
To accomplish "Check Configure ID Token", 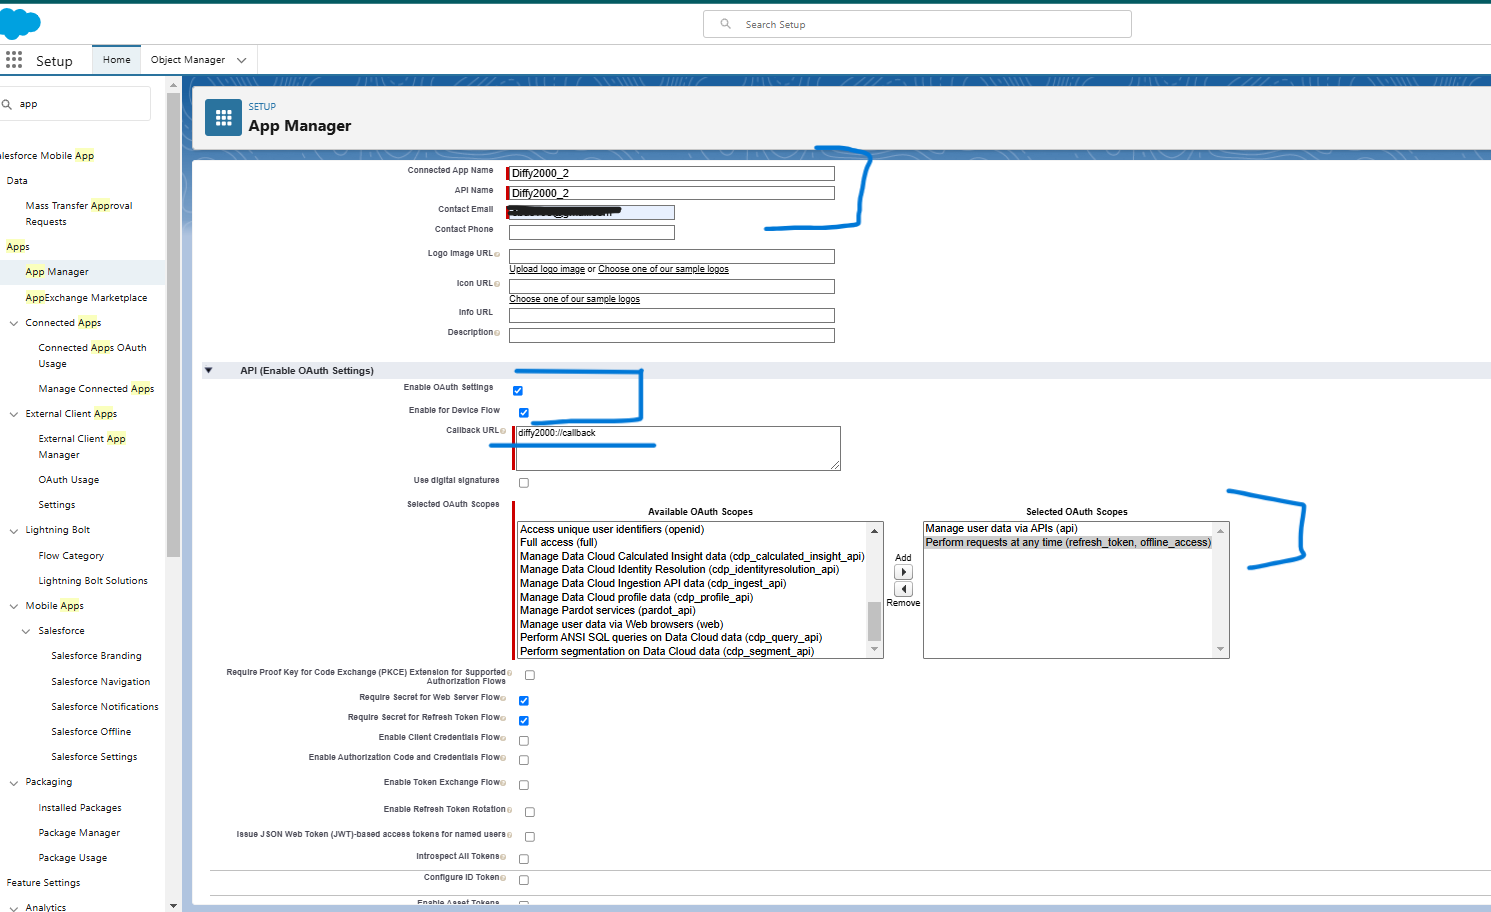I will point(524,880).
